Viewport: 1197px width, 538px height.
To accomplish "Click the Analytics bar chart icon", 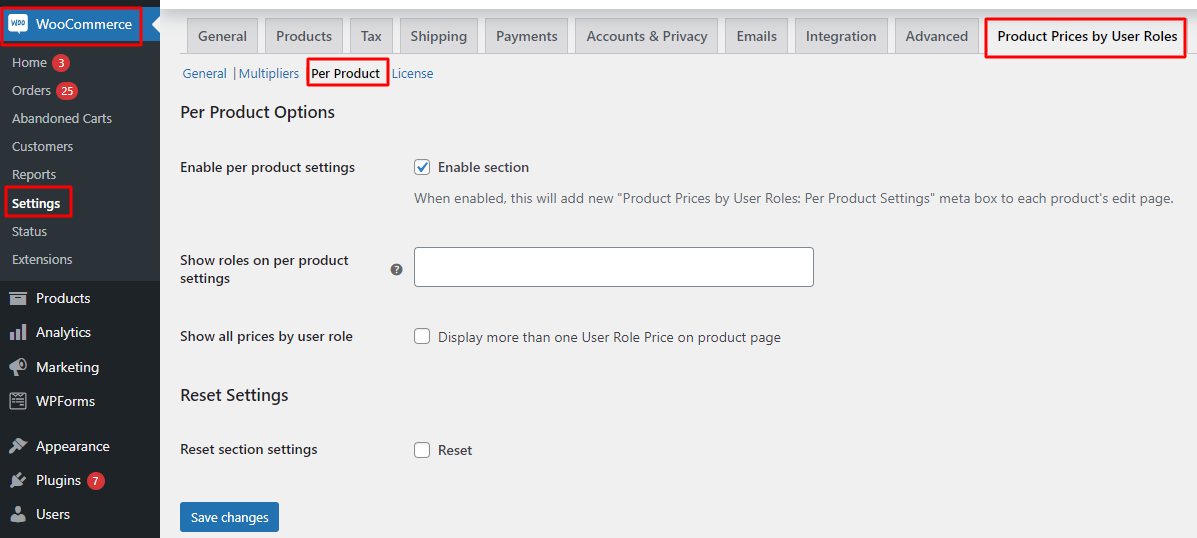I will [x=18, y=333].
